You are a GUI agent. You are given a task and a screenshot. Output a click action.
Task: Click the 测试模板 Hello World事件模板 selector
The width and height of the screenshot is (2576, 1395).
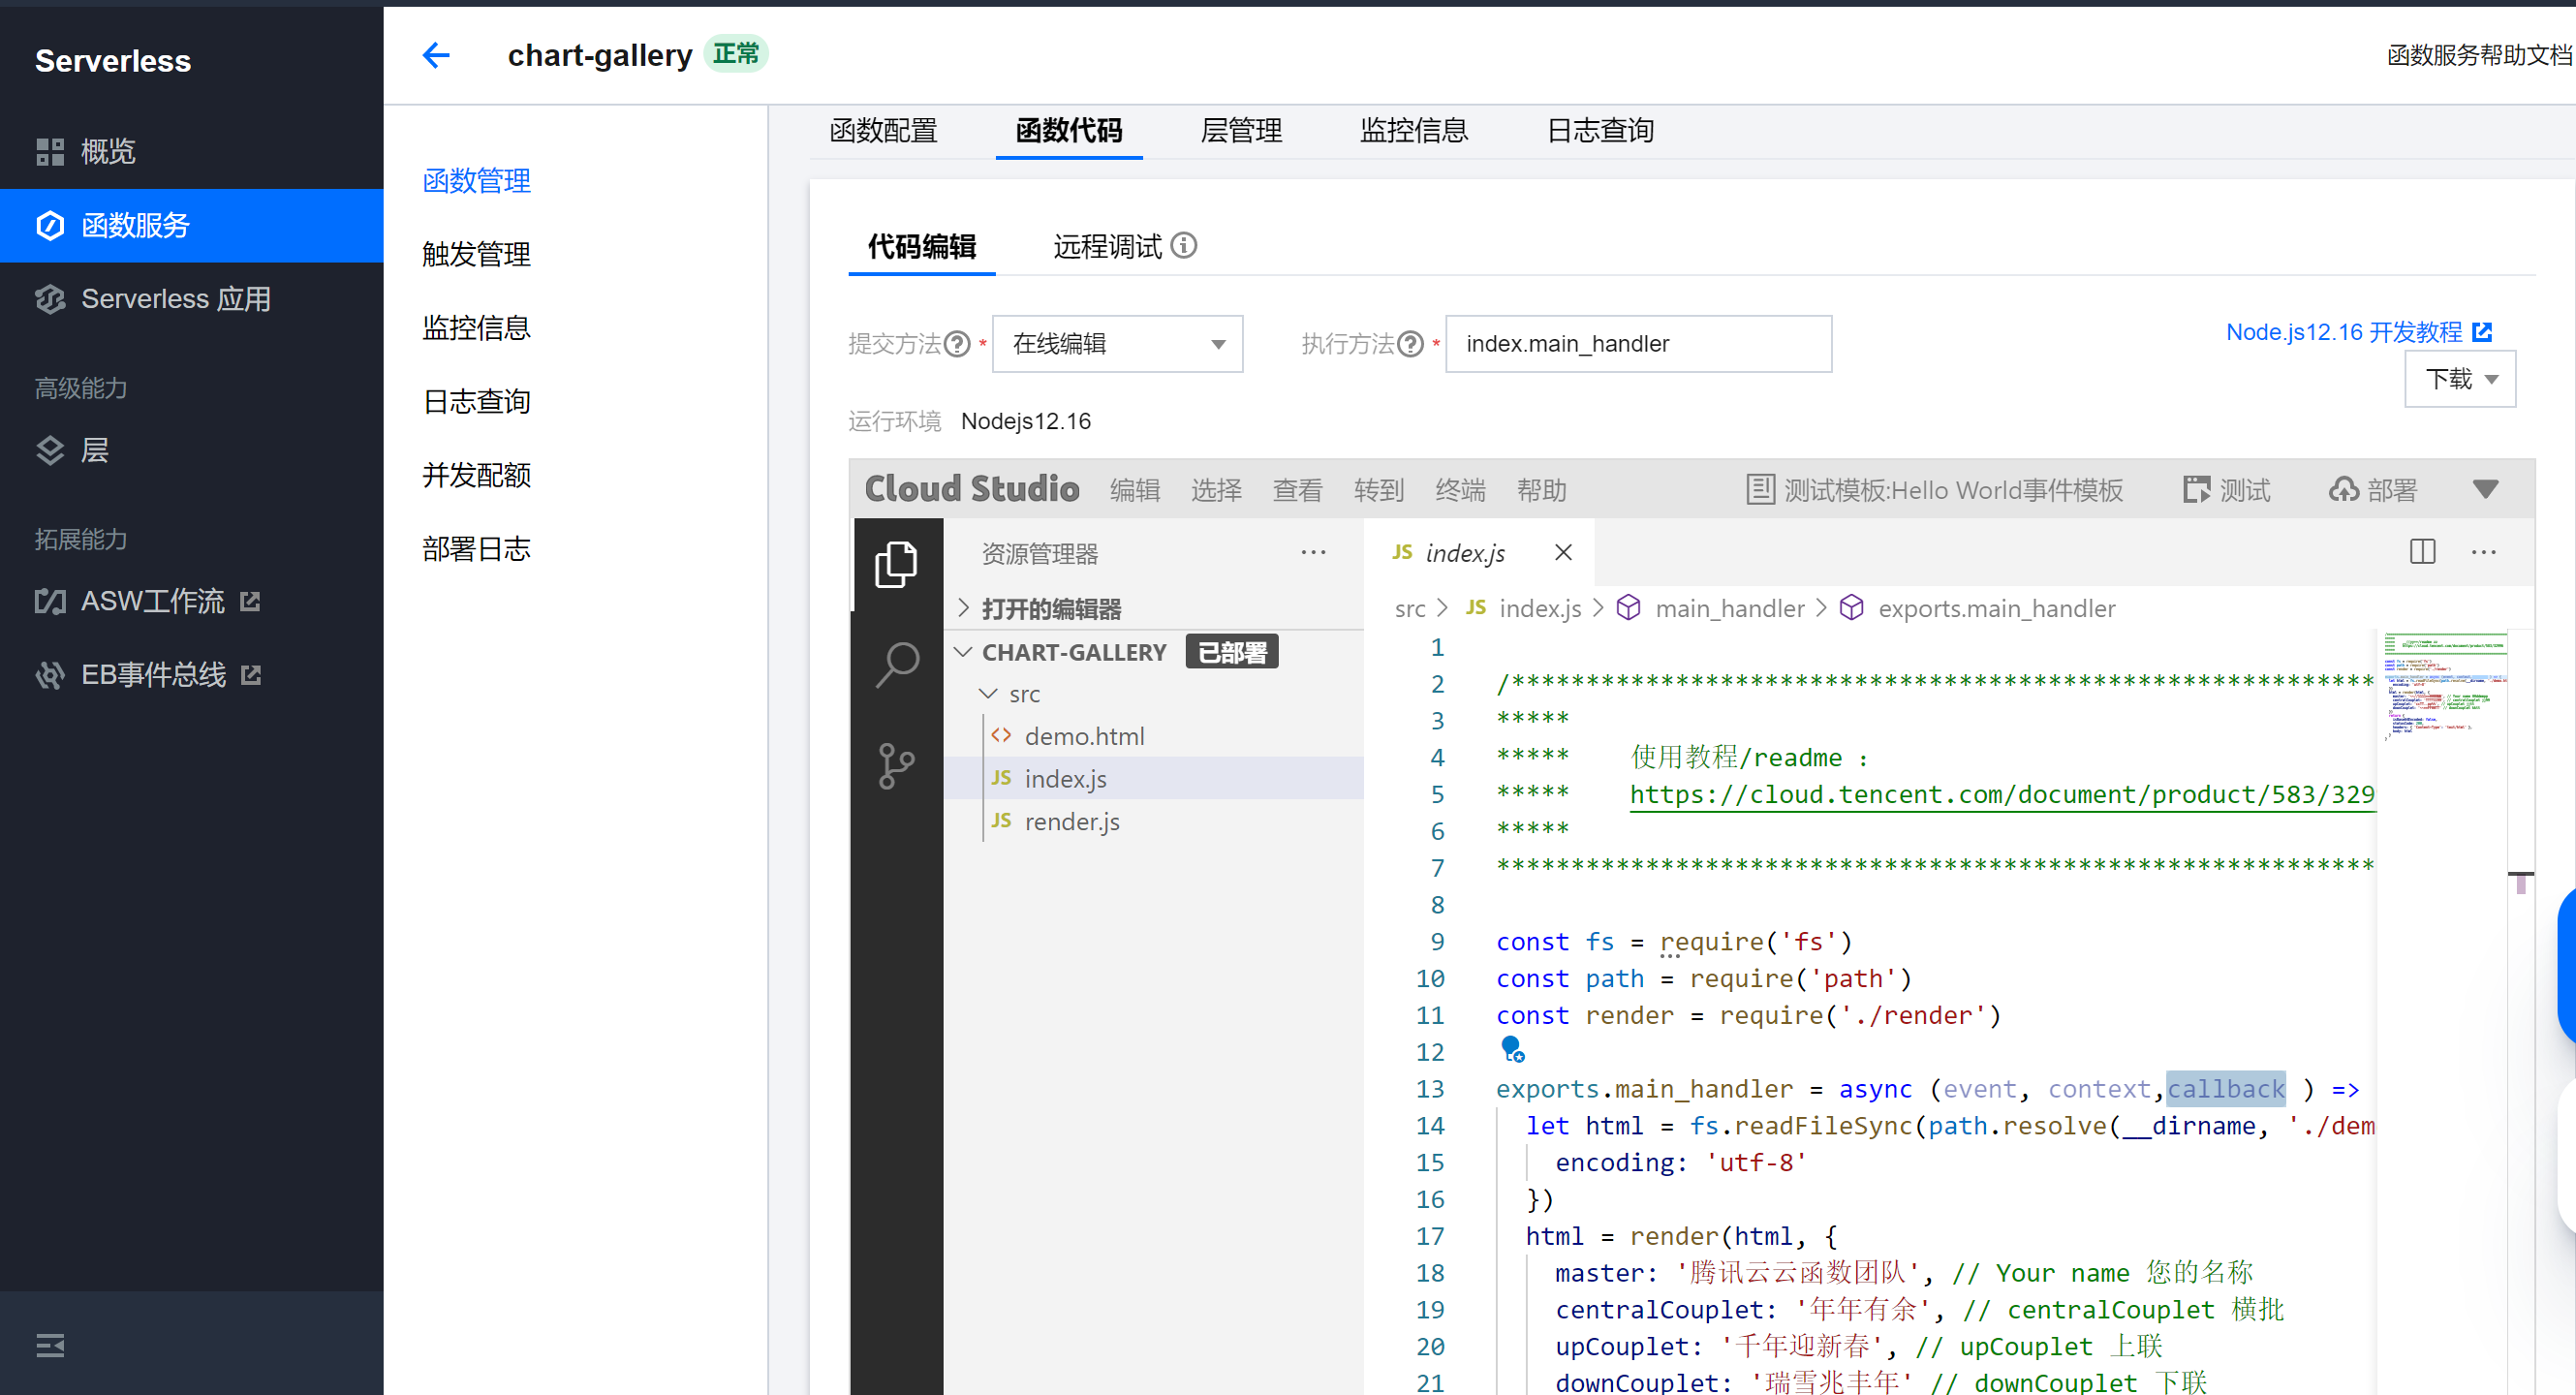(x=1934, y=490)
